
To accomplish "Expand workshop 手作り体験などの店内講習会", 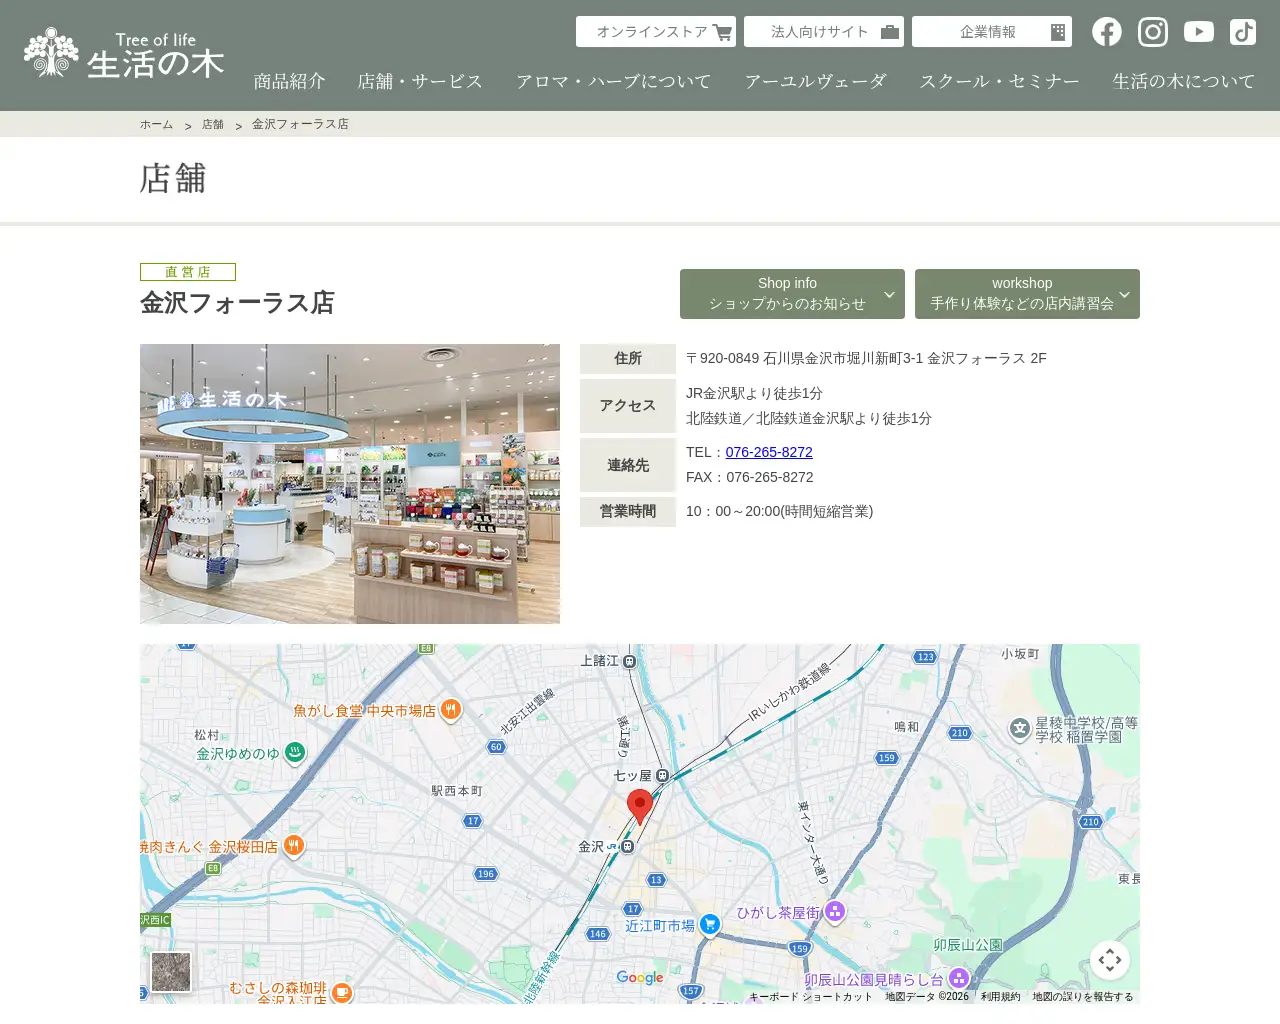I will pyautogui.click(x=1027, y=294).
